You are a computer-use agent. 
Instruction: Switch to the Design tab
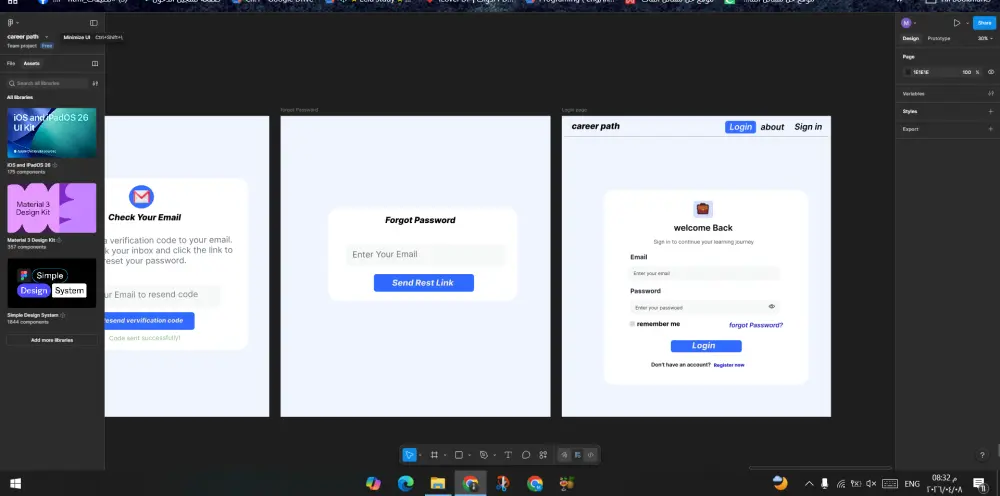[x=910, y=38]
